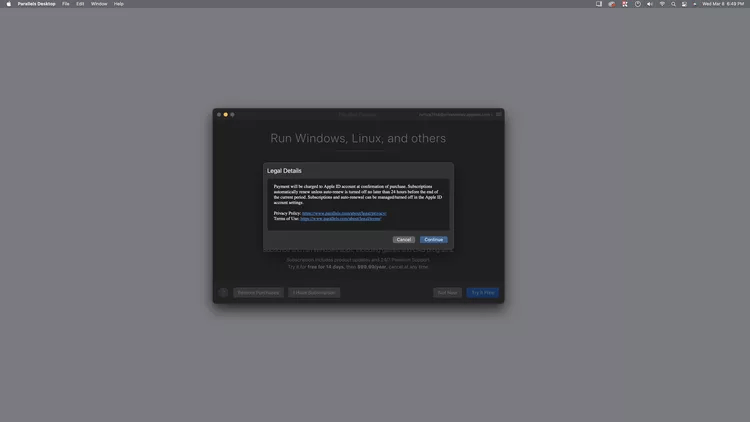Click the date and time display
The width and height of the screenshot is (750, 422).
pos(723,4)
